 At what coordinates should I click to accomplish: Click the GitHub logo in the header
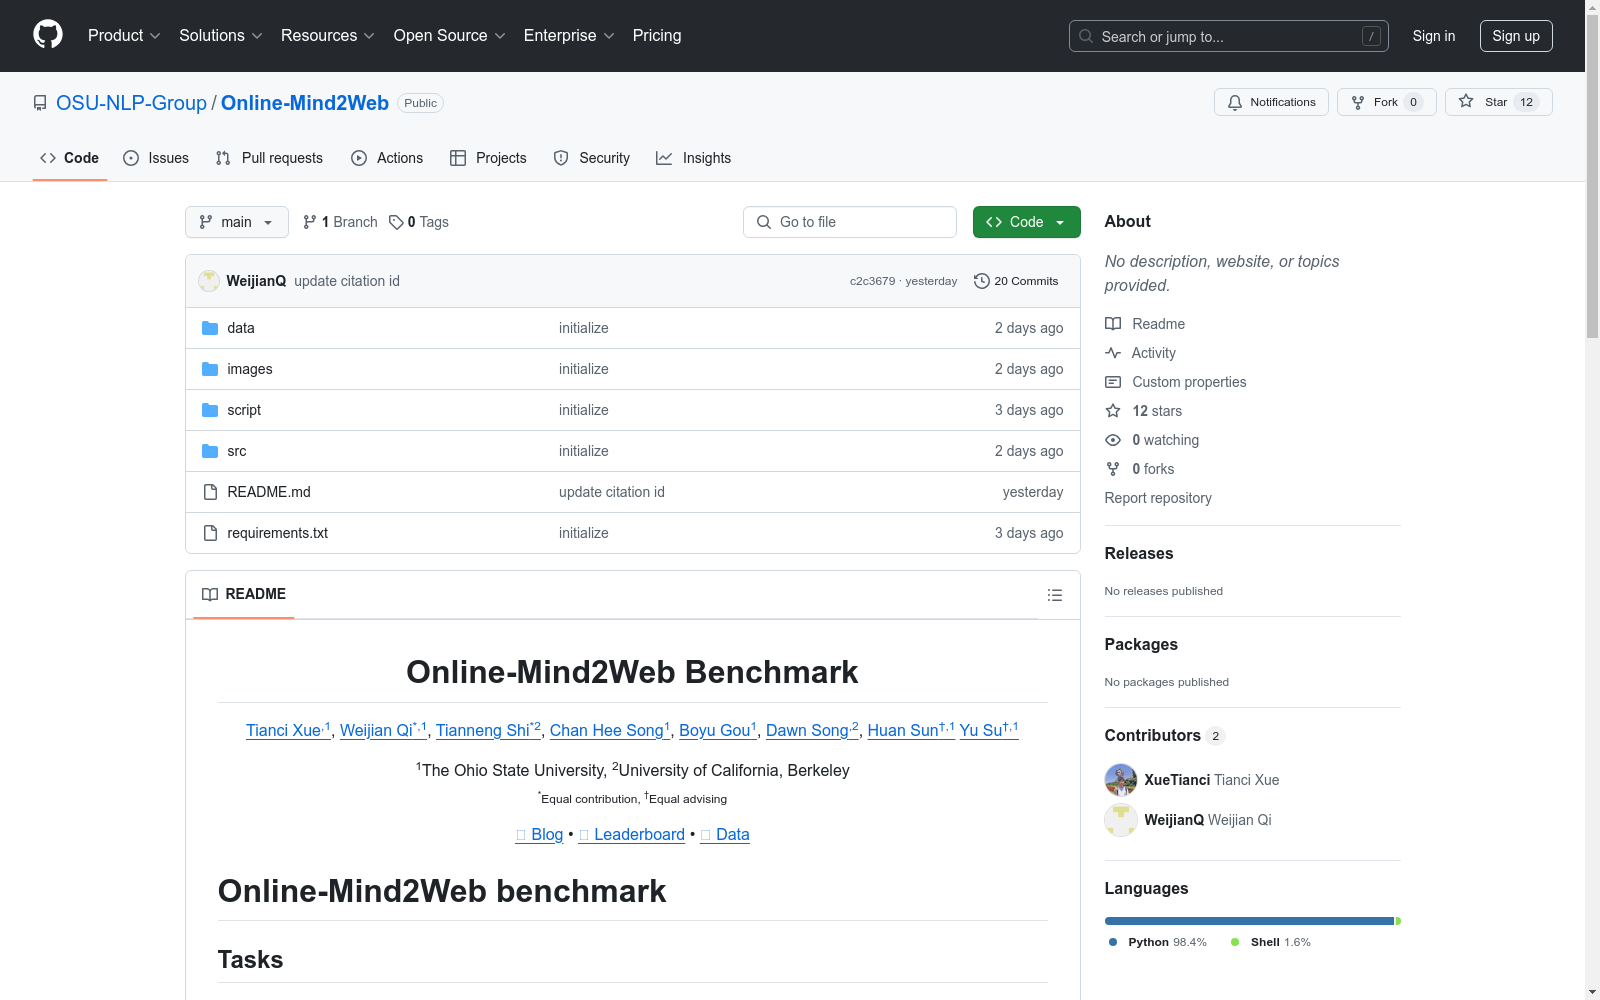pos(47,35)
